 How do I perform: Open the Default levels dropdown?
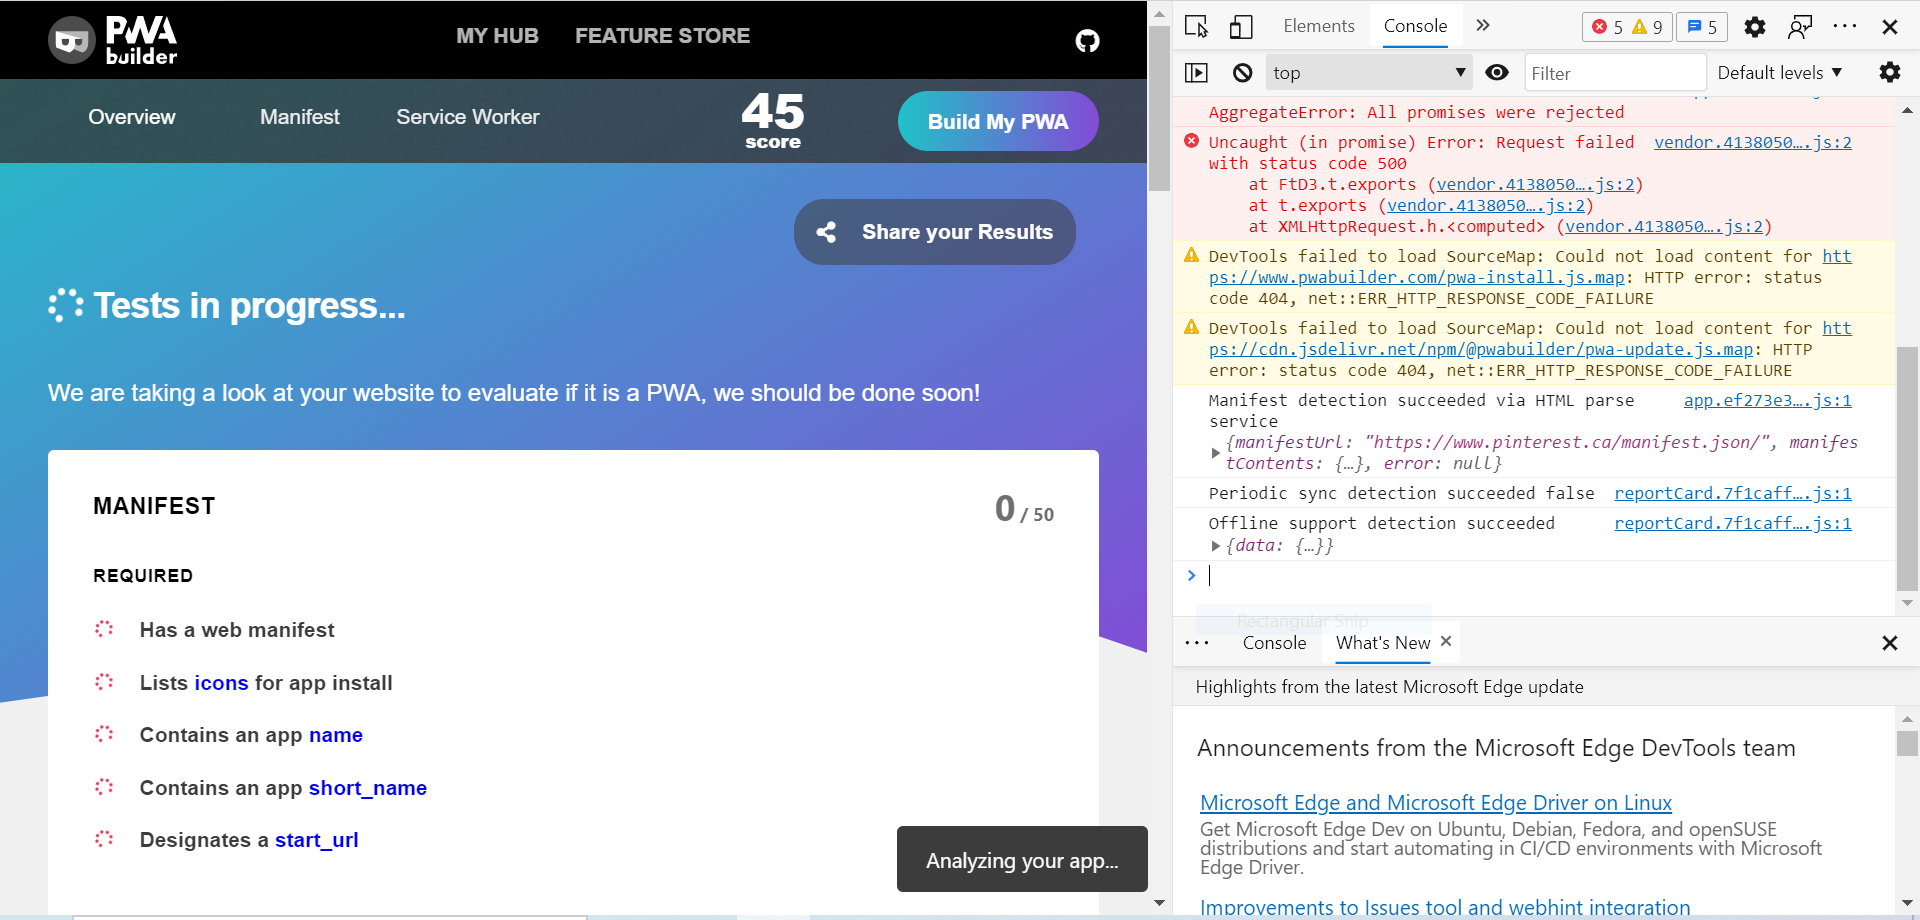tap(1779, 72)
